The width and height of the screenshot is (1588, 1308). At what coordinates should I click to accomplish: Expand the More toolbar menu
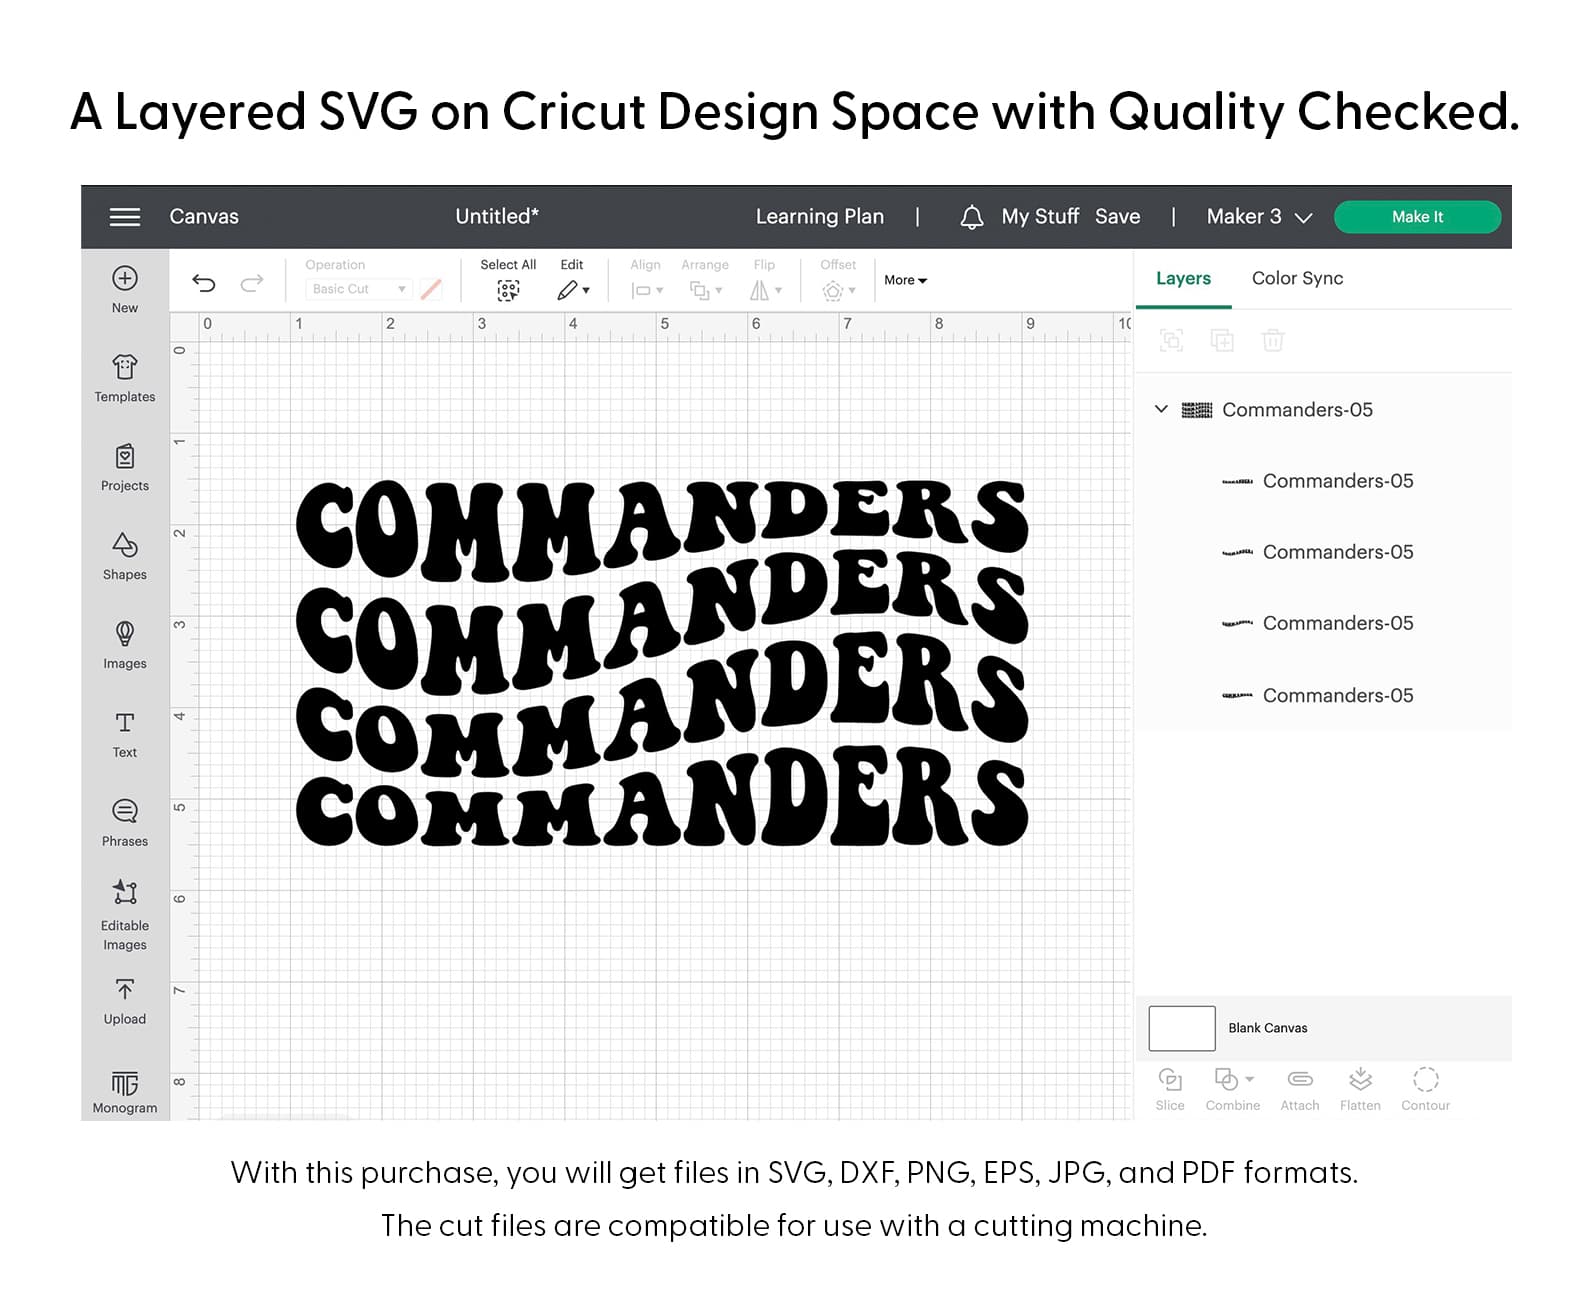(x=905, y=281)
